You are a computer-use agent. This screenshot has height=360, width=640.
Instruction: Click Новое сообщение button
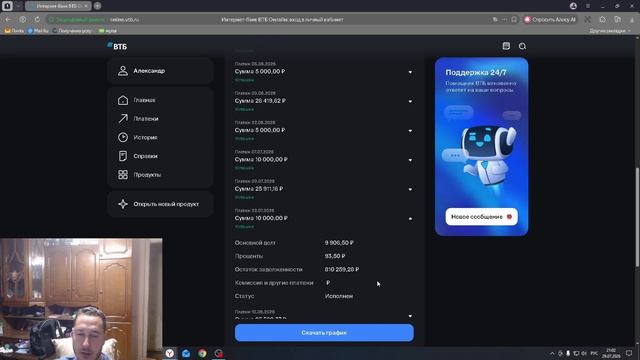click(482, 217)
